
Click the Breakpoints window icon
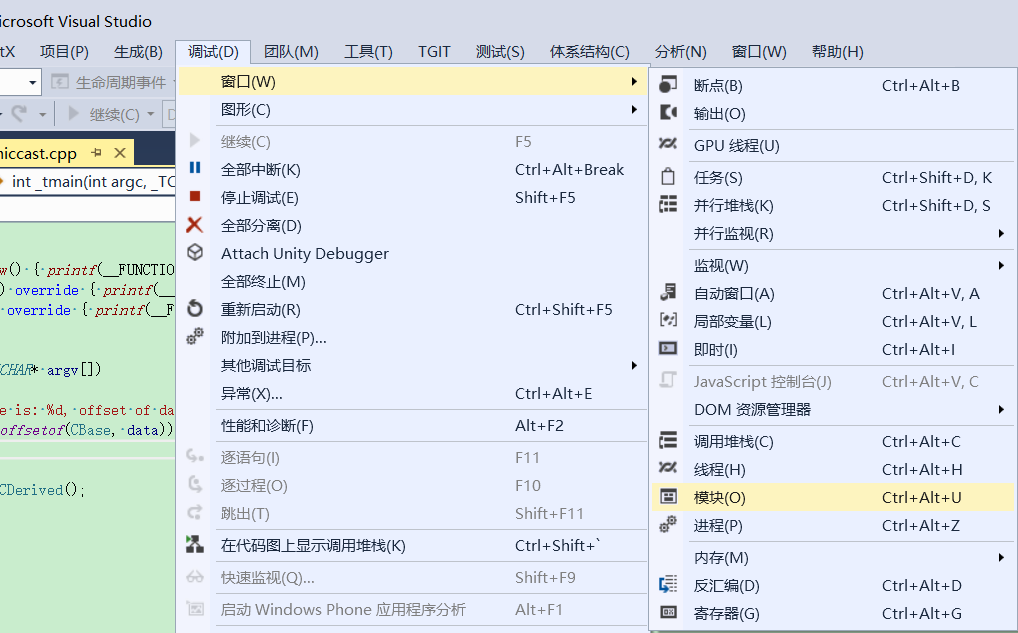(668, 84)
